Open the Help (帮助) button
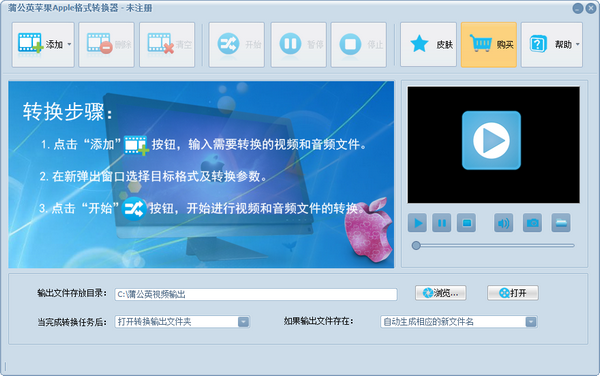 tap(552, 45)
